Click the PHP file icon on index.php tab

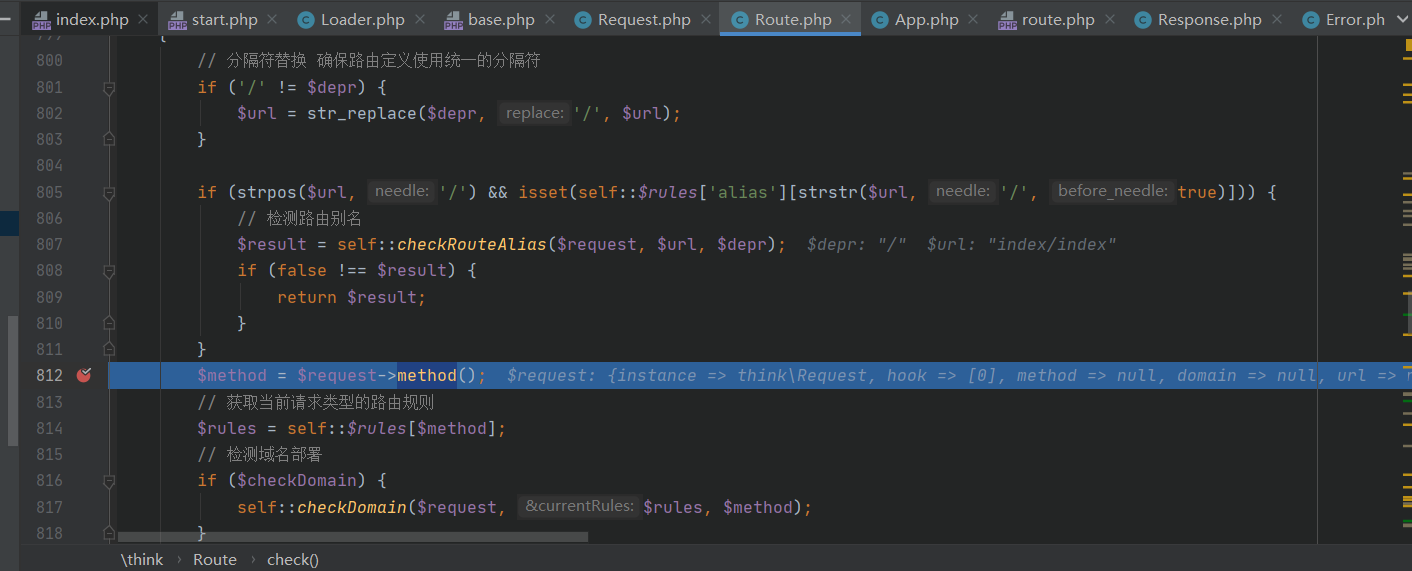click(x=41, y=20)
